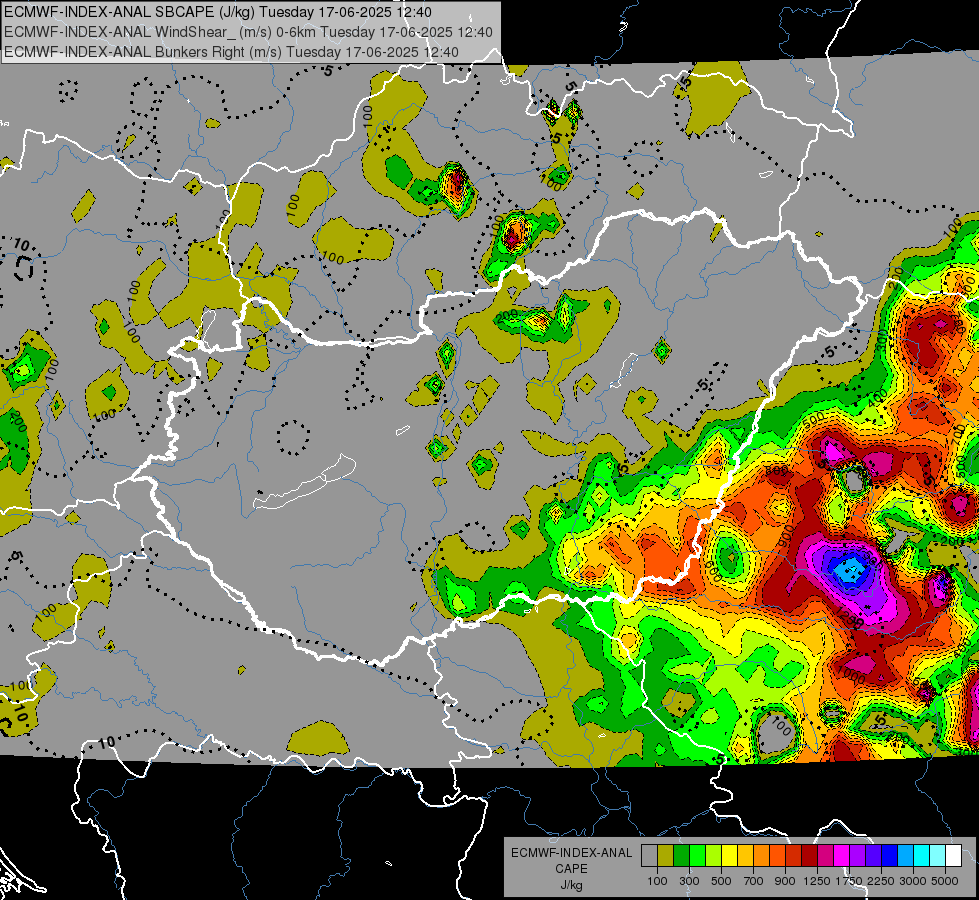Click the pale cyan legend swatch
Image resolution: width=979 pixels, height=900 pixels.
tap(938, 856)
